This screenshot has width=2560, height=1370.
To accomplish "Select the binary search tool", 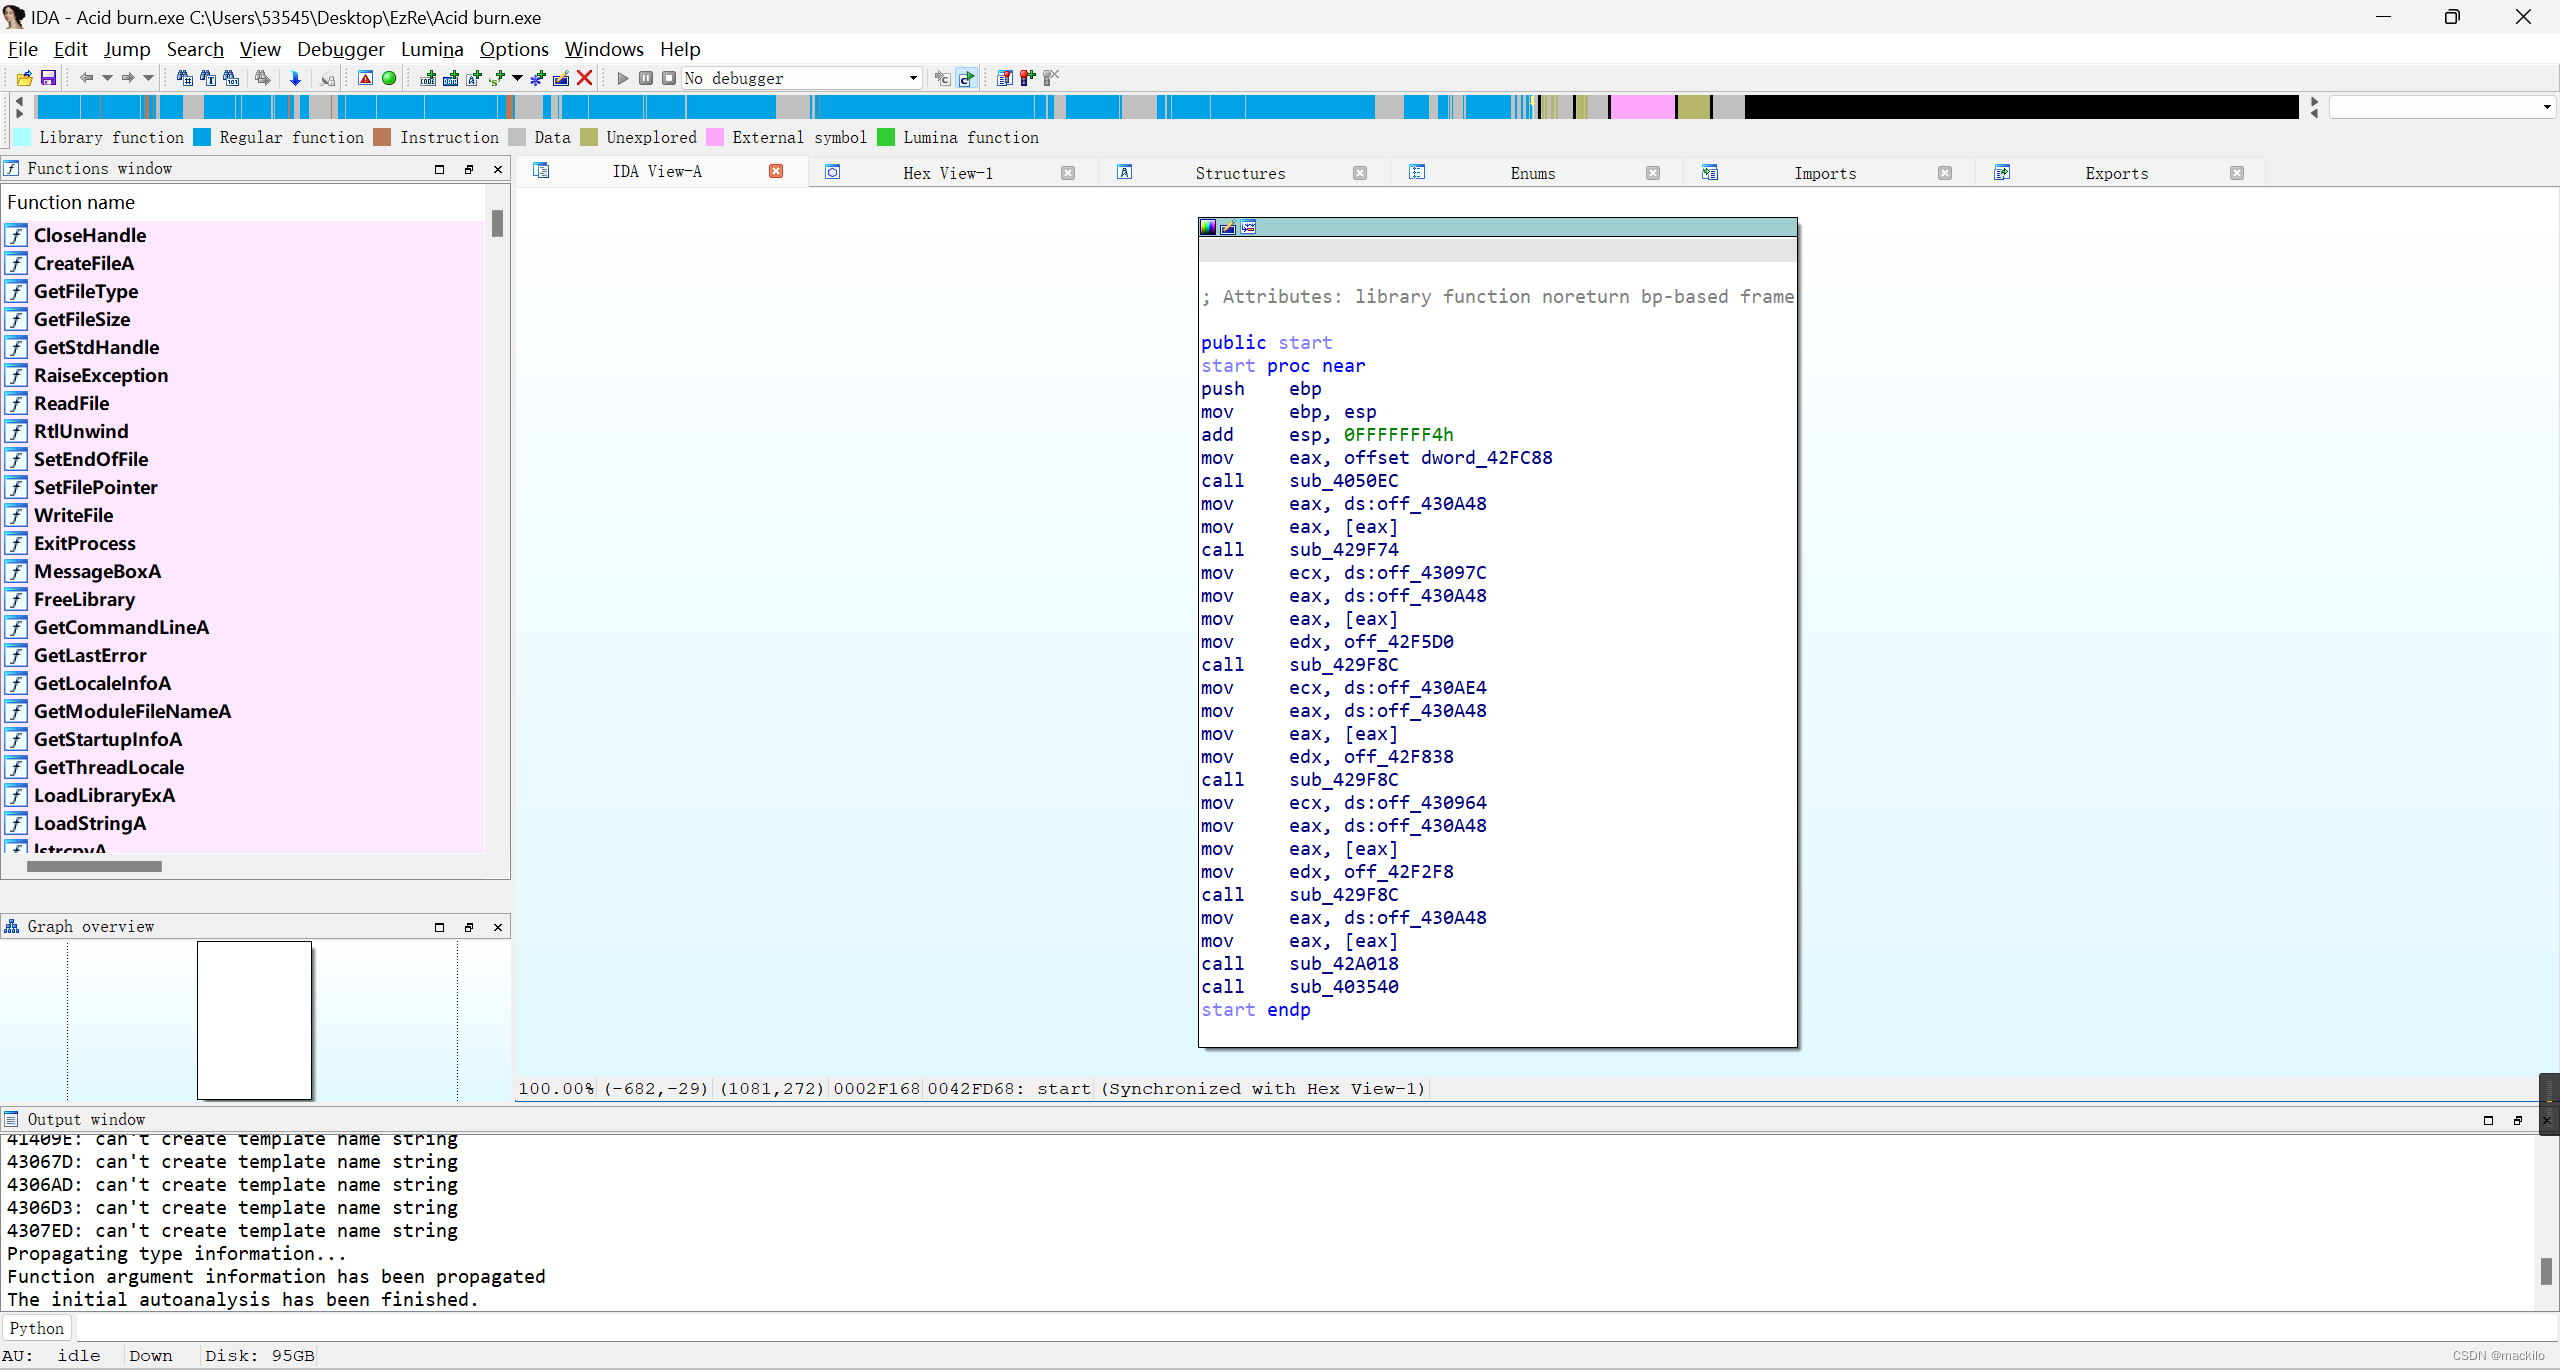I will [x=185, y=78].
